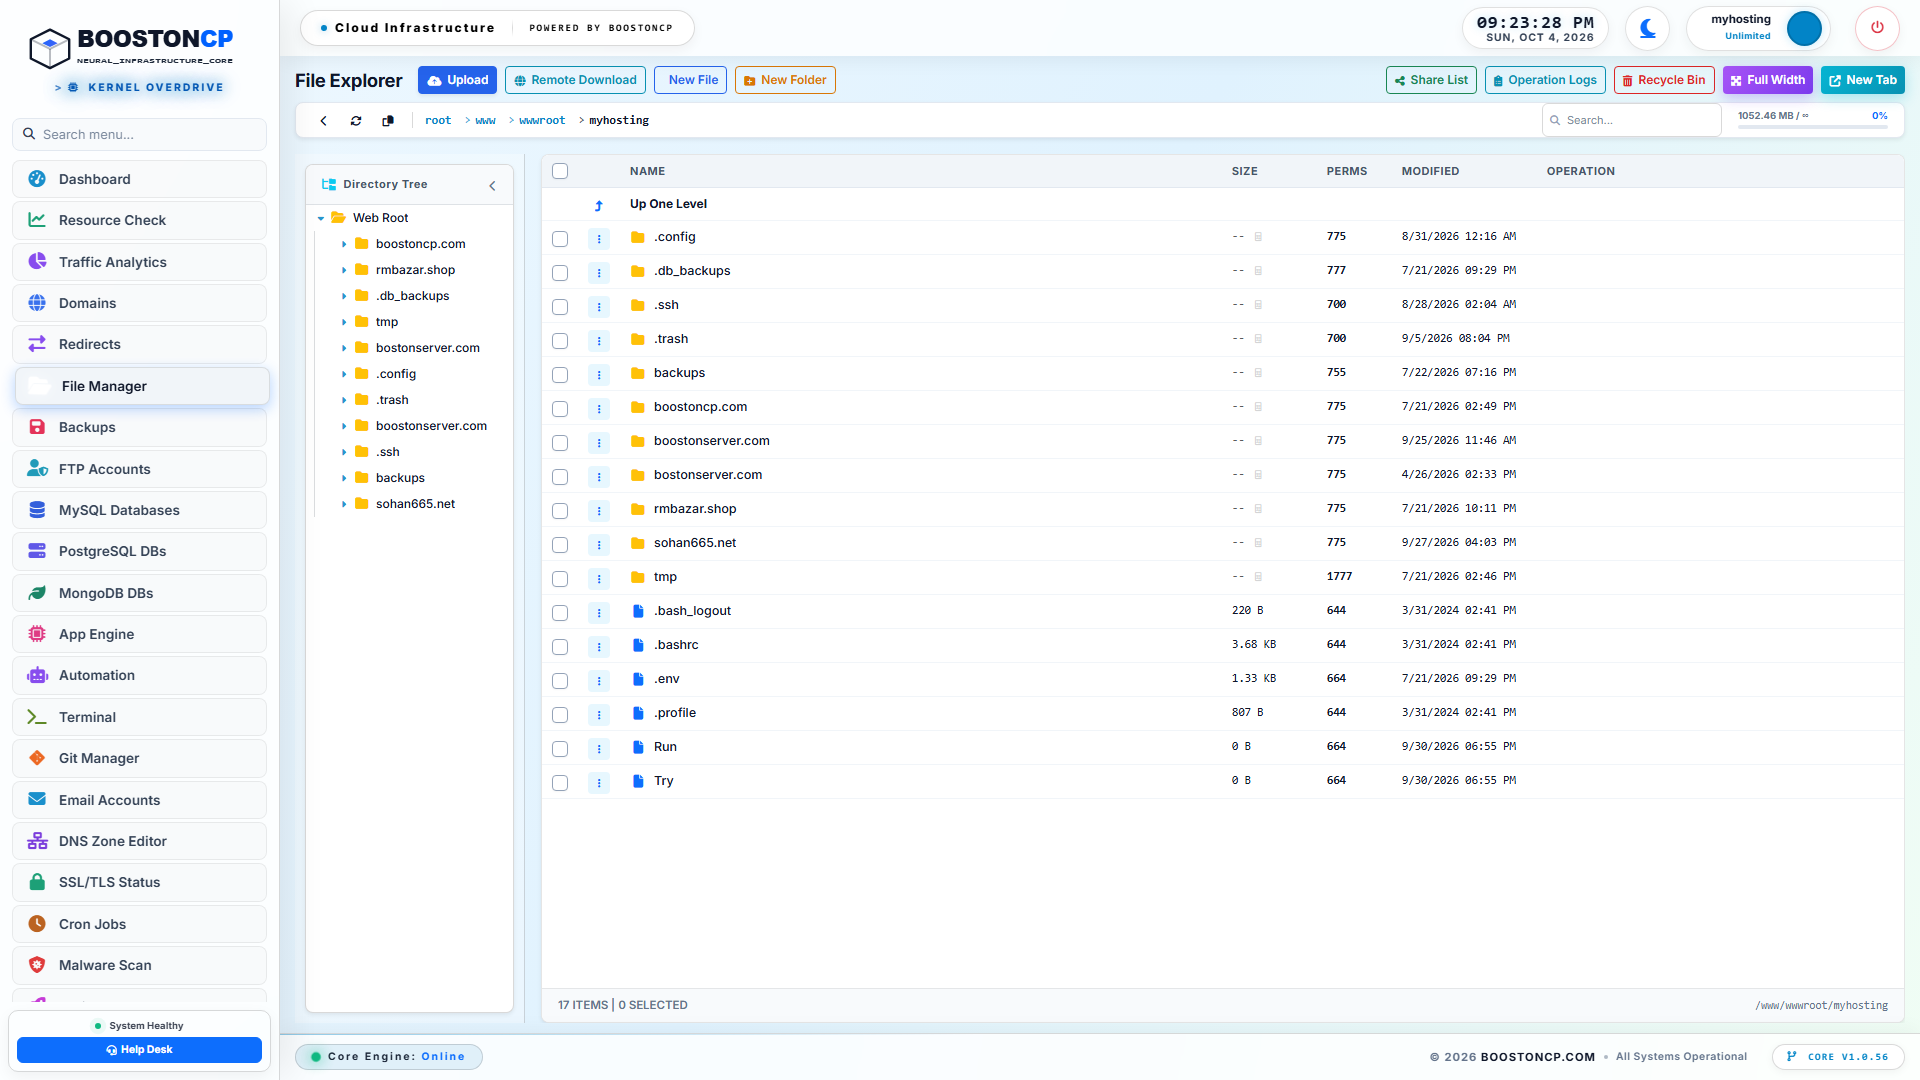The image size is (1920, 1080).
Task: Click the New Folder button
Action: coord(785,80)
